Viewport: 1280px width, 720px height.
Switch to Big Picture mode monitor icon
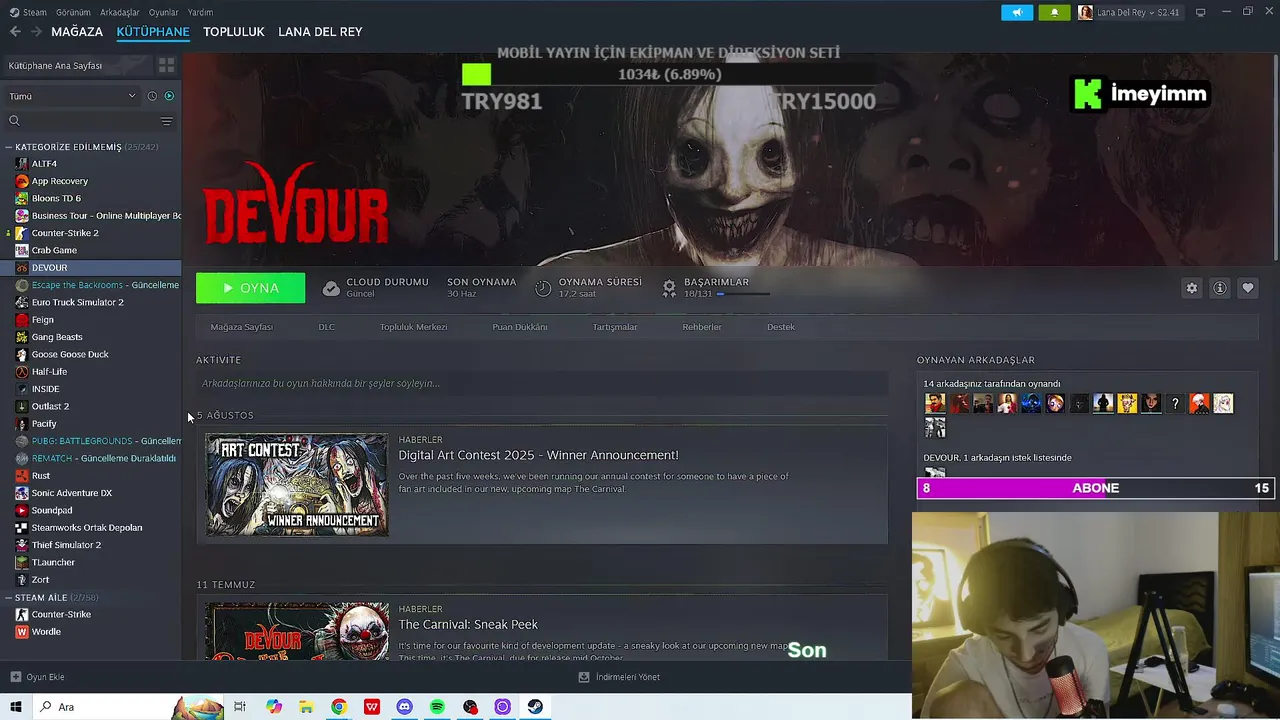[1200, 12]
